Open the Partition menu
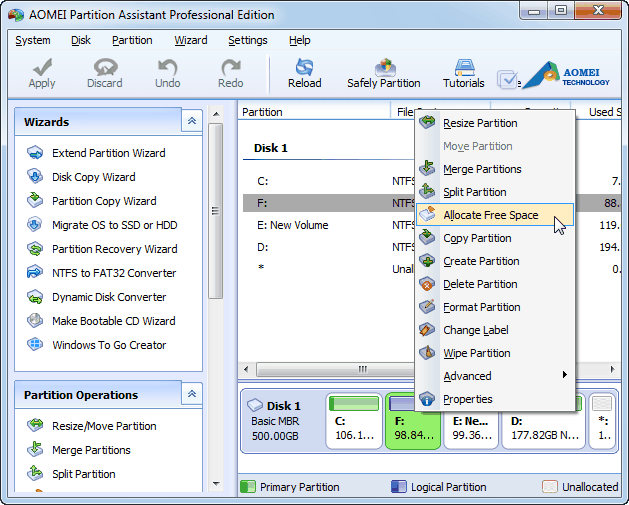This screenshot has height=505, width=629. pyautogui.click(x=132, y=40)
